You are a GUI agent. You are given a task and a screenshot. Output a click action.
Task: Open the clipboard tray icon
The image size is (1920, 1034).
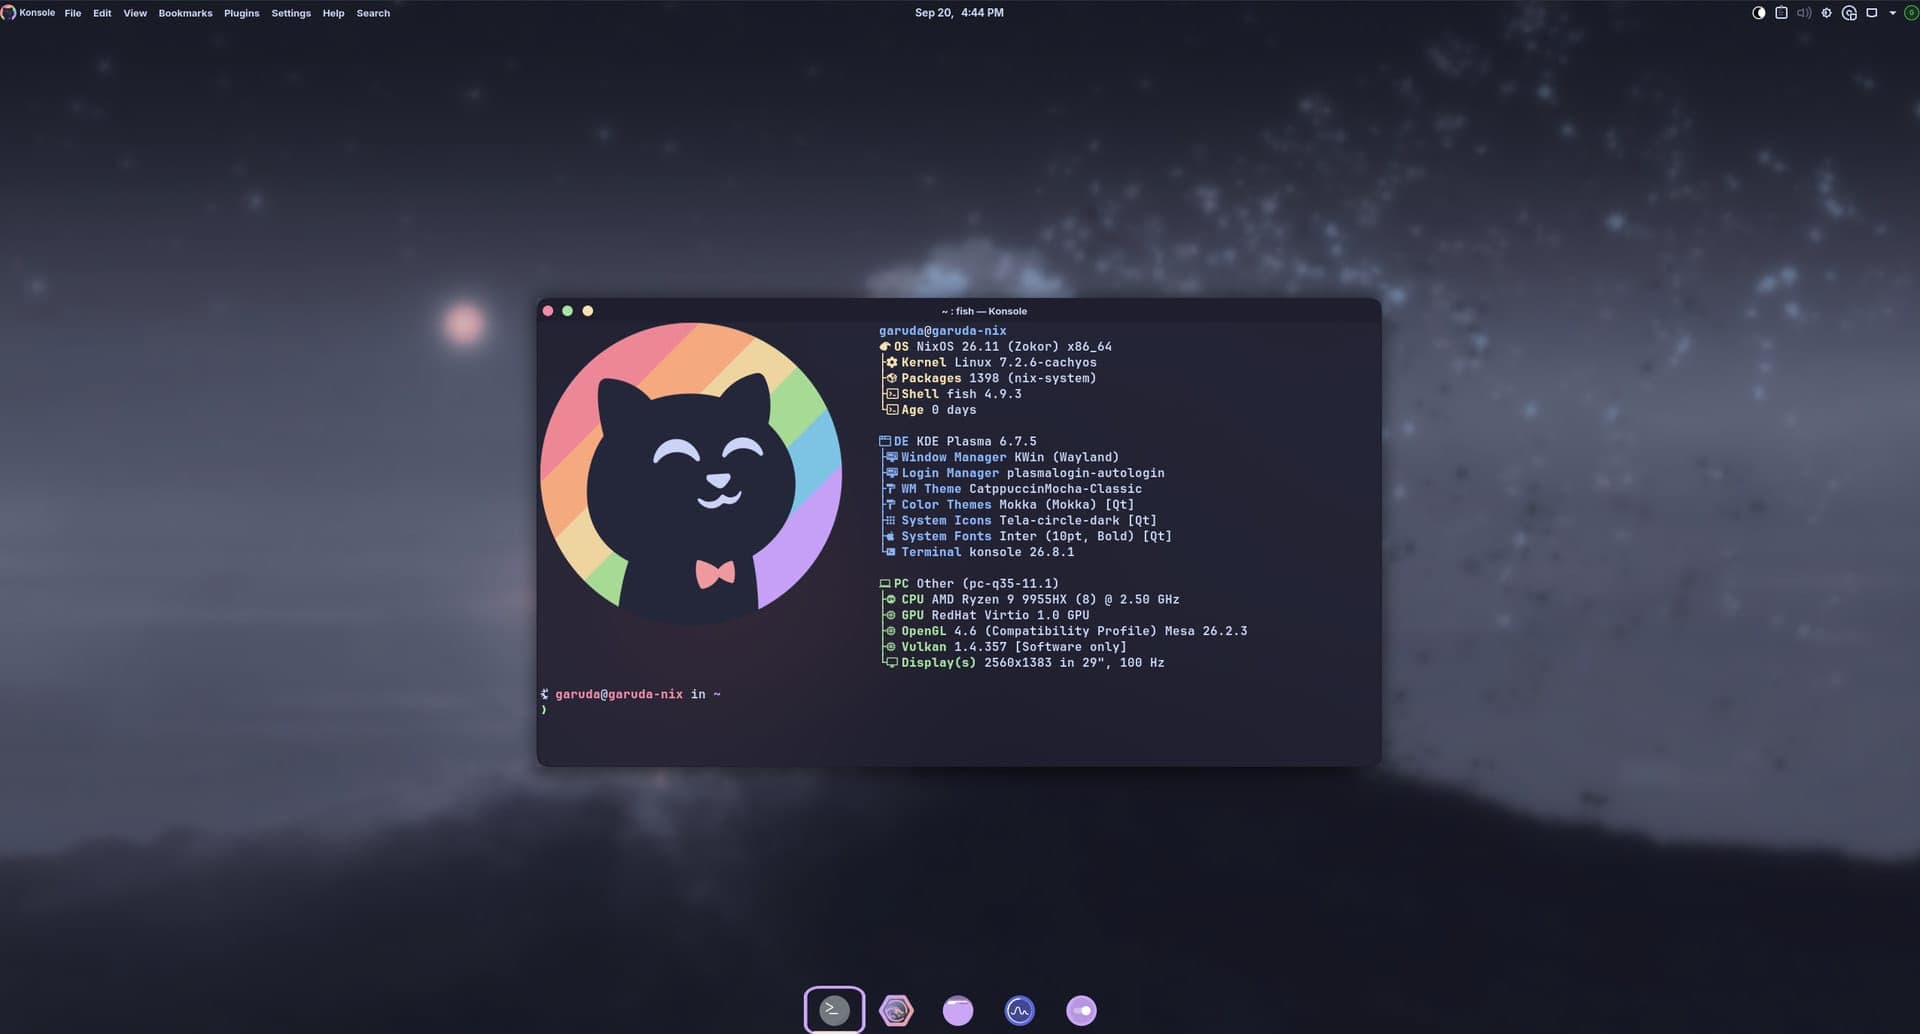click(1781, 13)
